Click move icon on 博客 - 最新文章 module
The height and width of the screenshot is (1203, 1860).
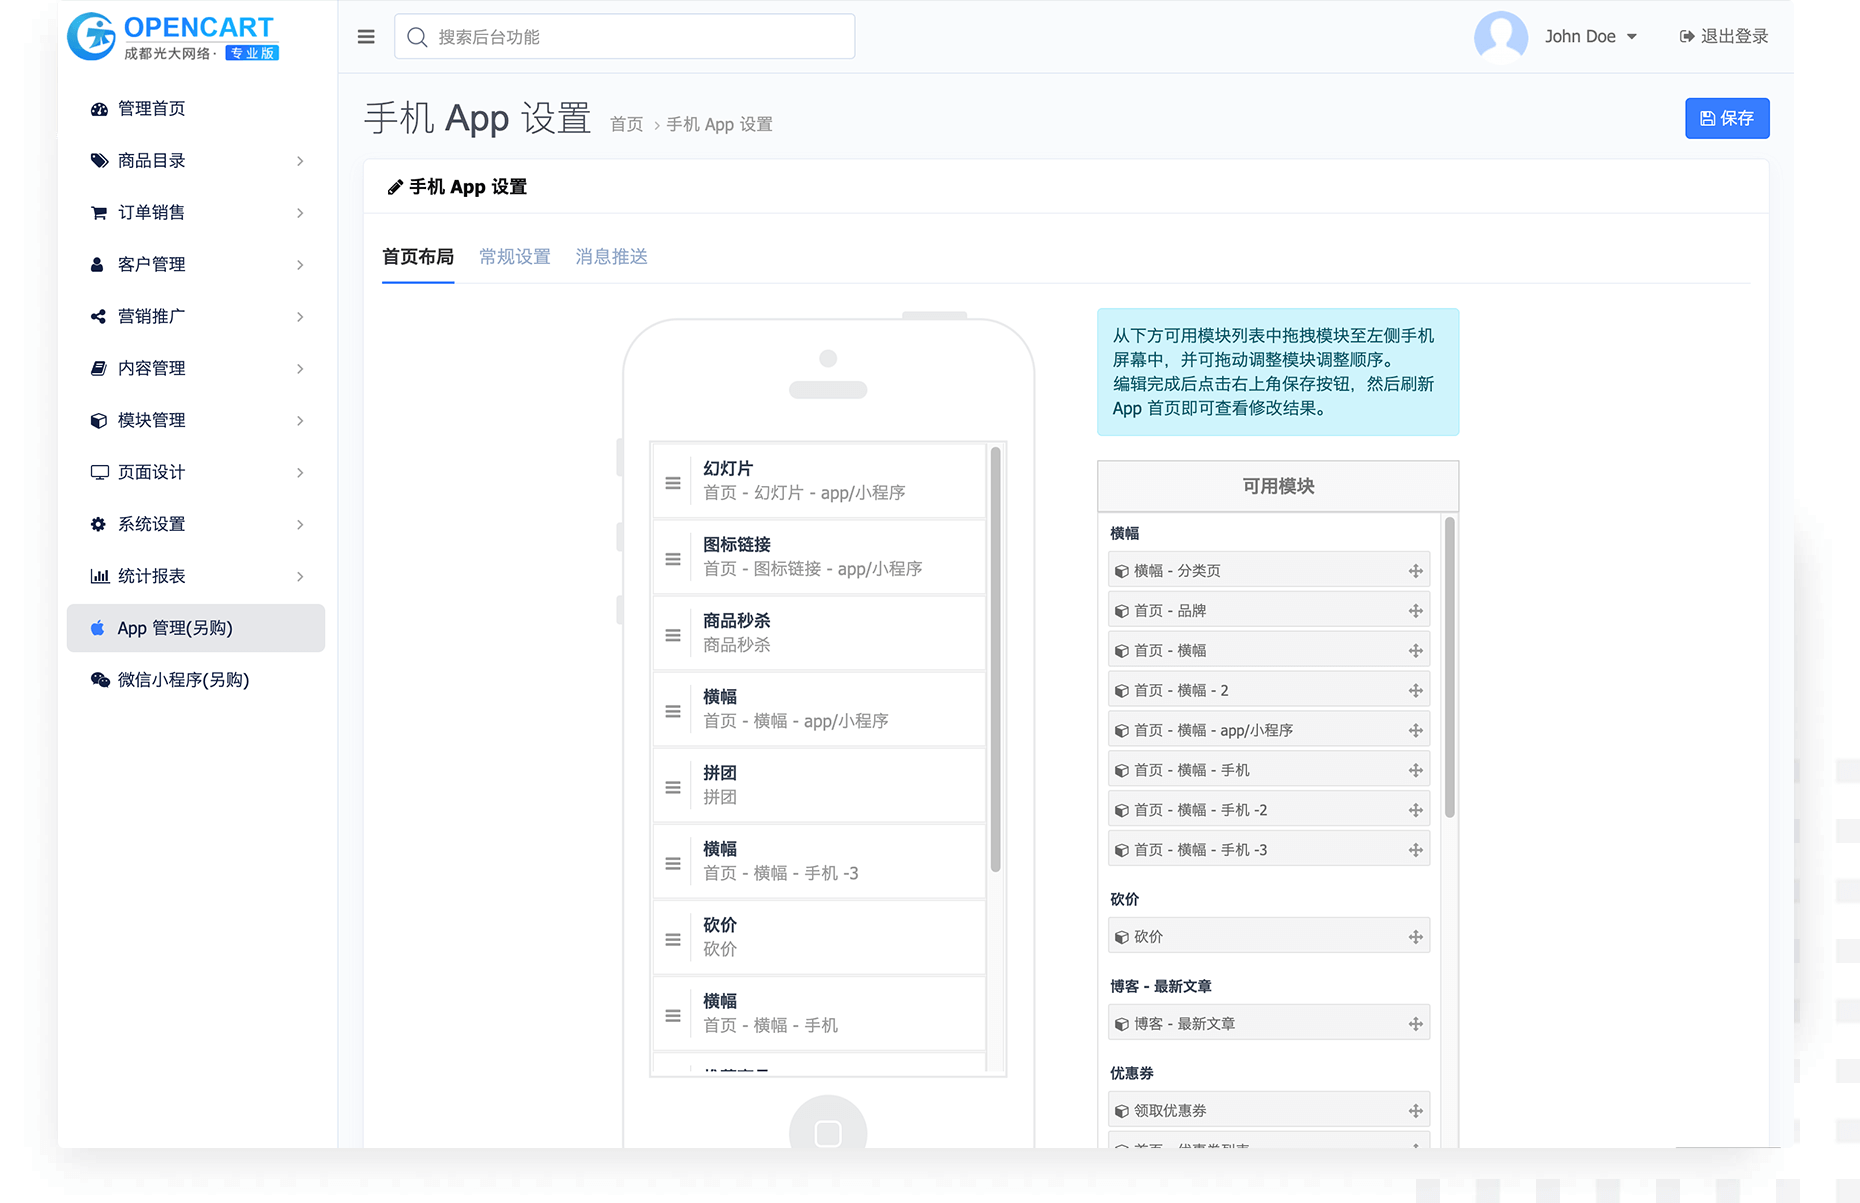1415,1024
